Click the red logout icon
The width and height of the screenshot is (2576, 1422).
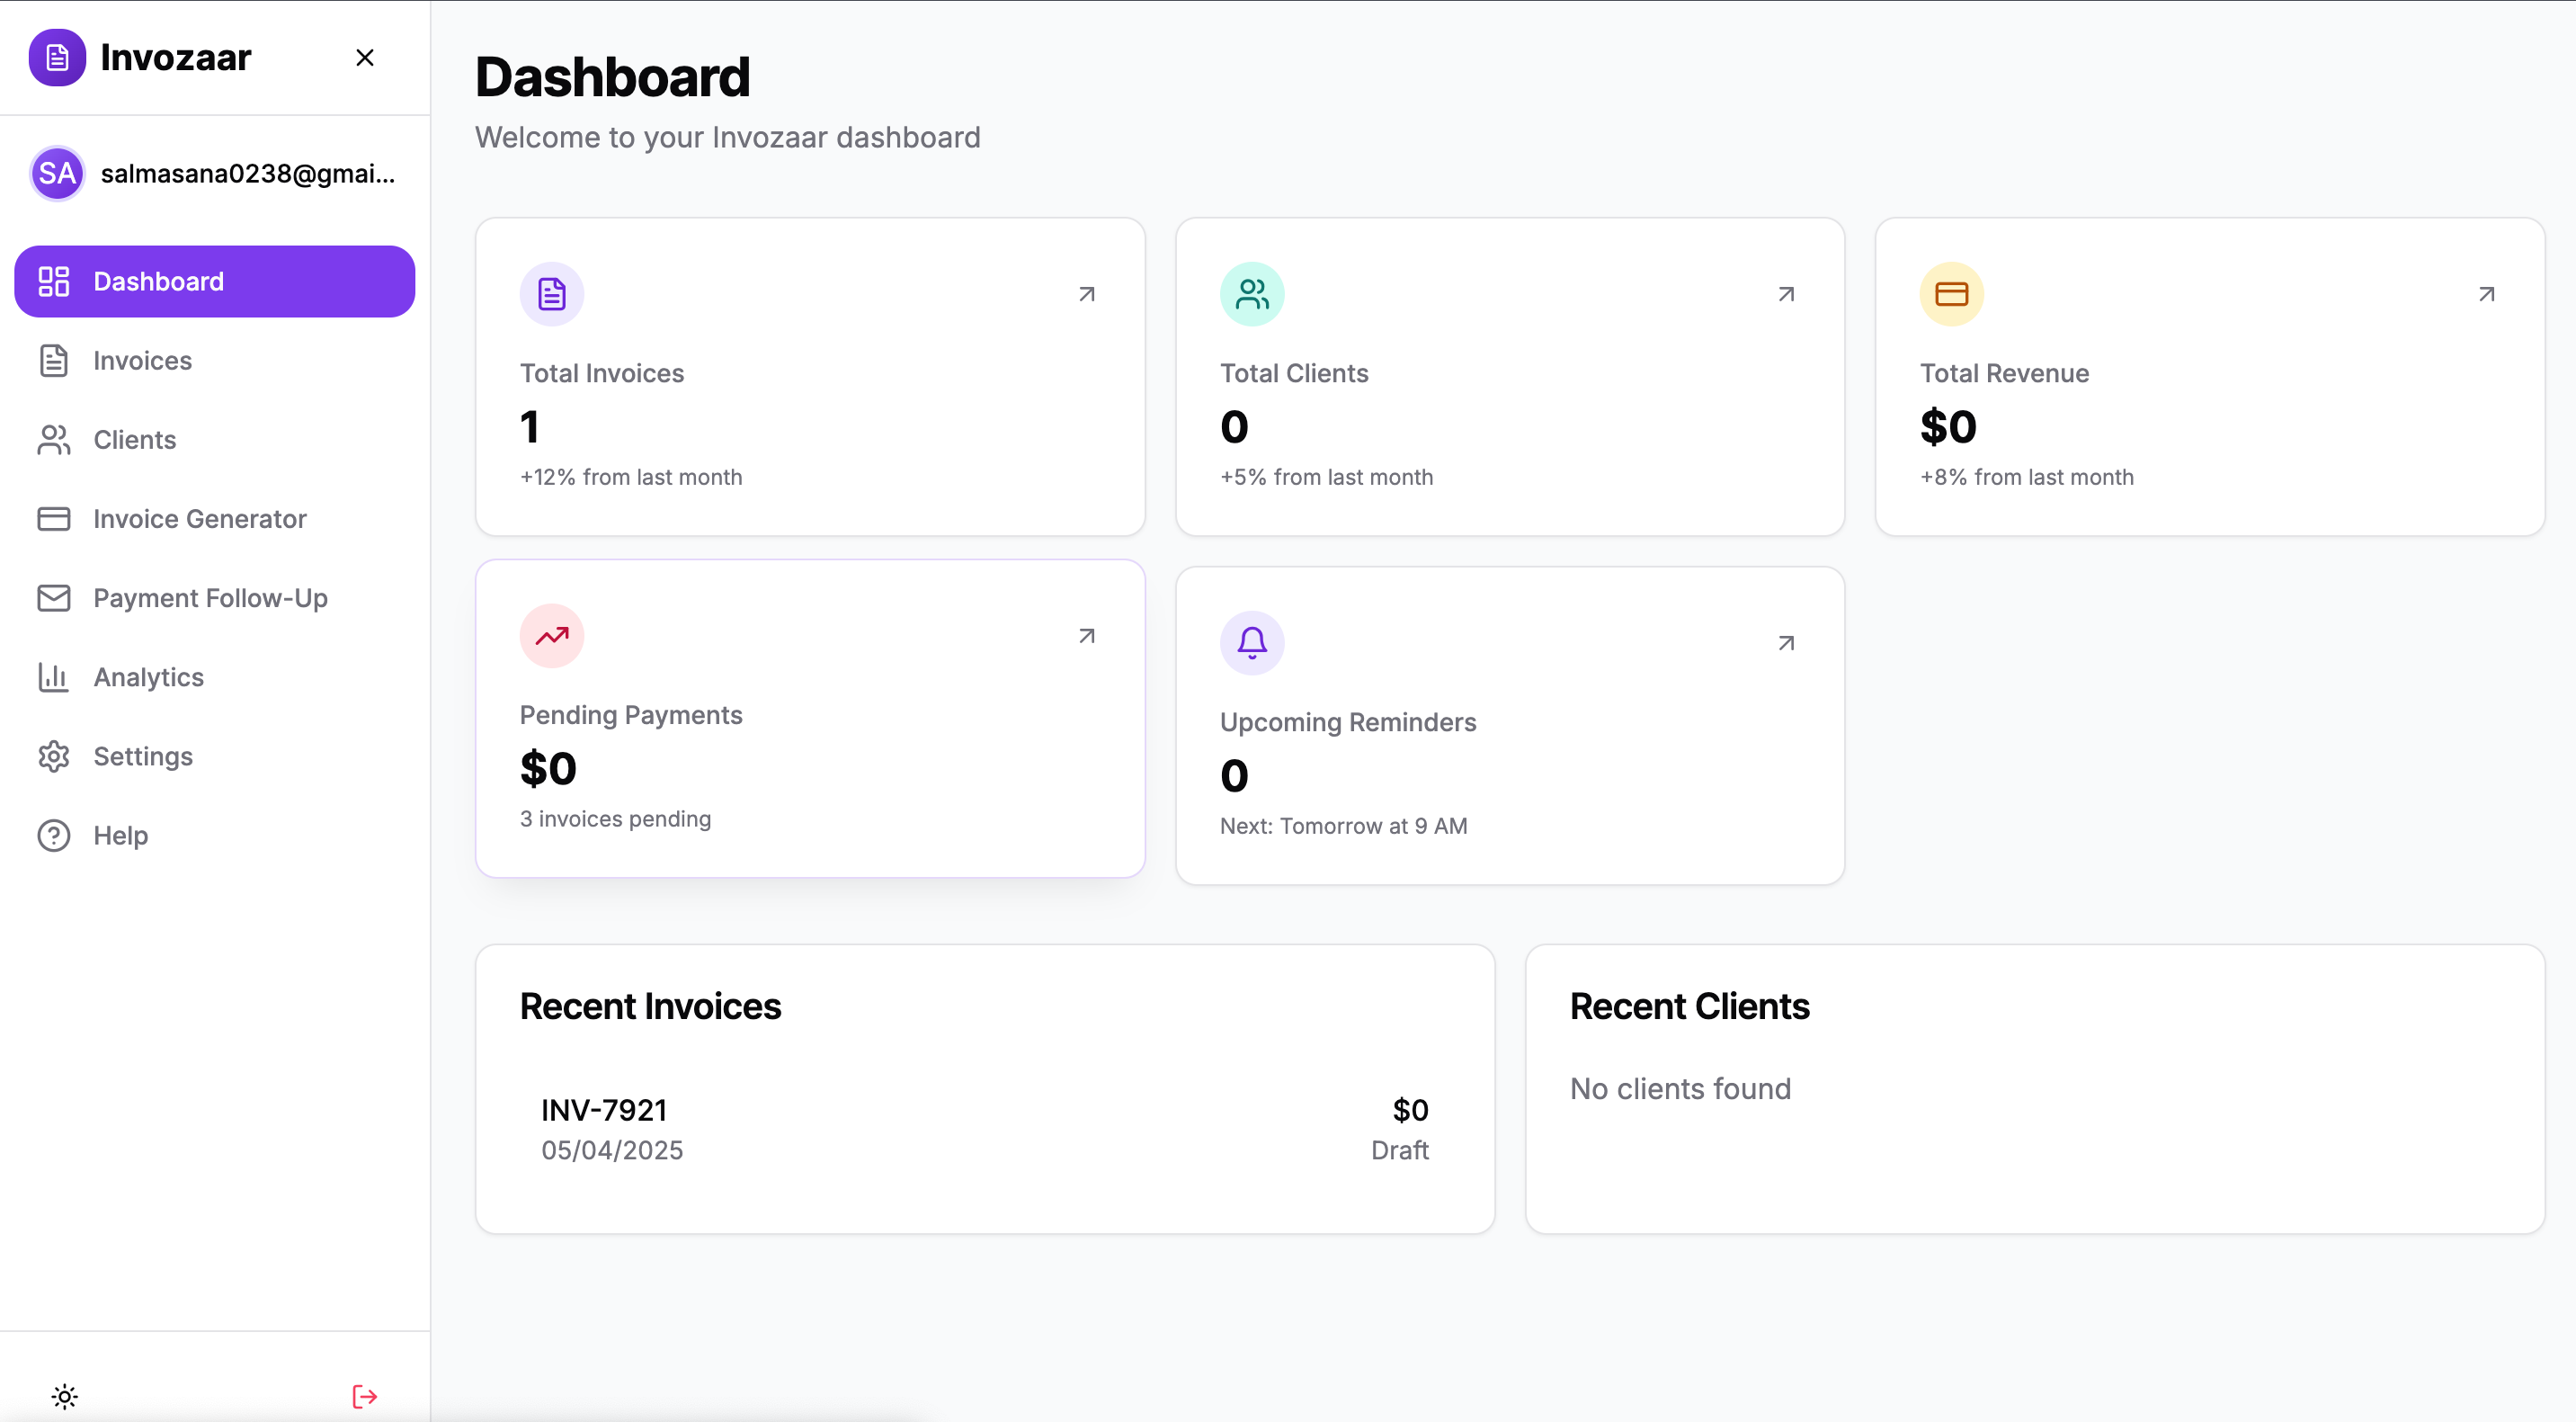(x=364, y=1396)
